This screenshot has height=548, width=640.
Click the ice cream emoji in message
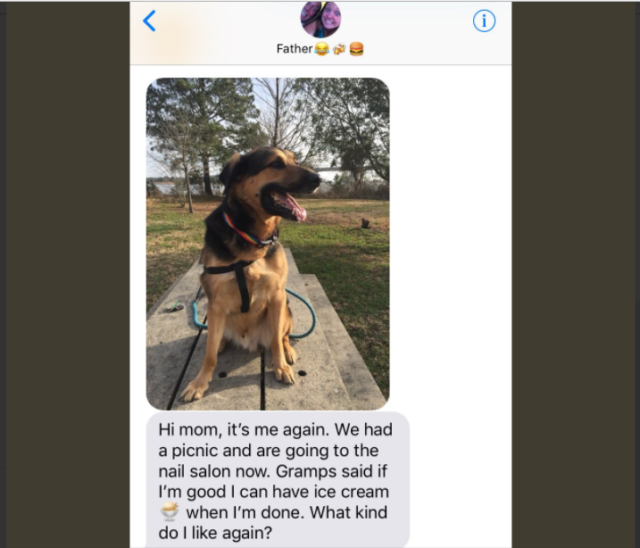click(x=169, y=512)
